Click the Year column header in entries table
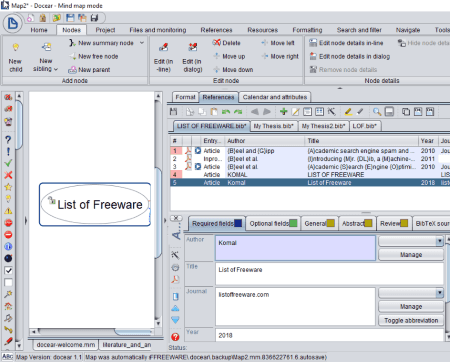The height and width of the screenshot is (362, 450). (x=427, y=141)
